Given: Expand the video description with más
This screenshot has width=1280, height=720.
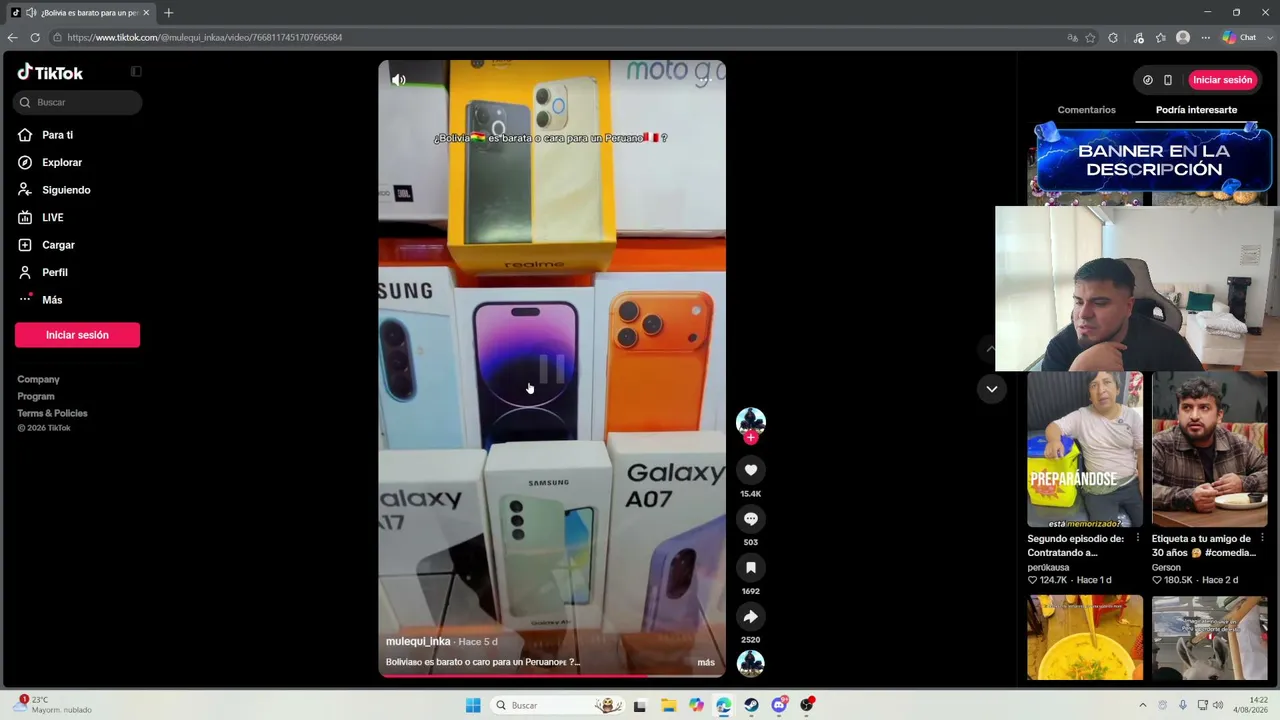Looking at the screenshot, I should point(706,662).
